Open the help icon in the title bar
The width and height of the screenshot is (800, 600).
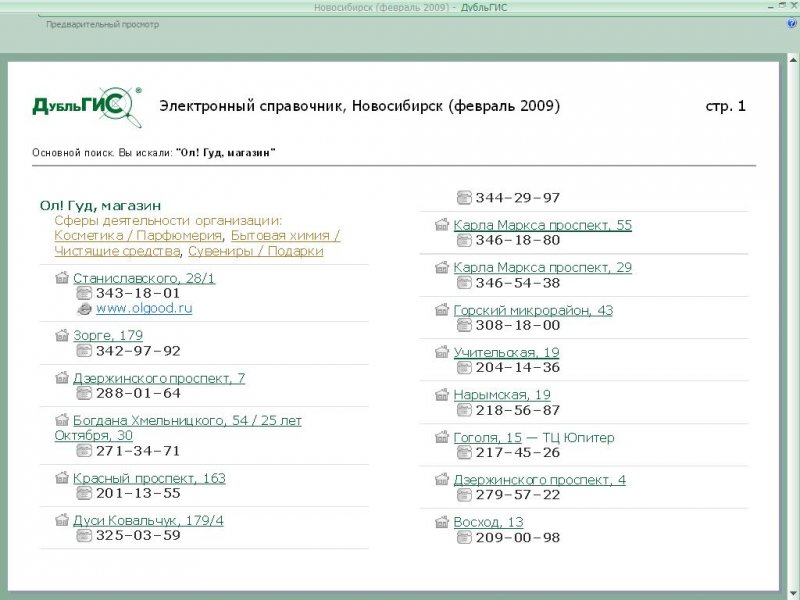pos(792,23)
